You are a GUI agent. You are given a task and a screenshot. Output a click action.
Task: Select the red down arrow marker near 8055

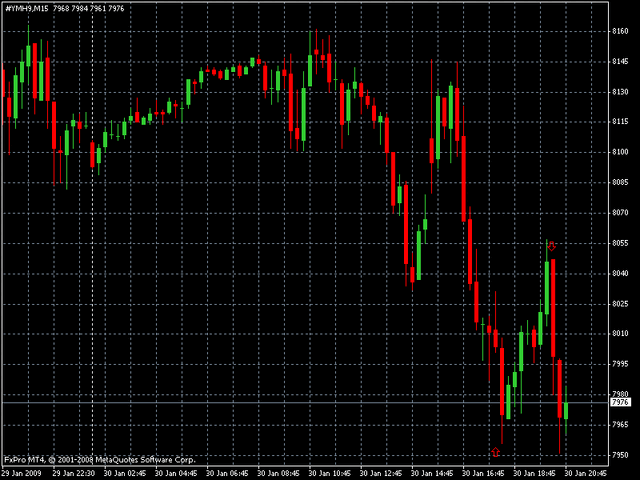[551, 246]
